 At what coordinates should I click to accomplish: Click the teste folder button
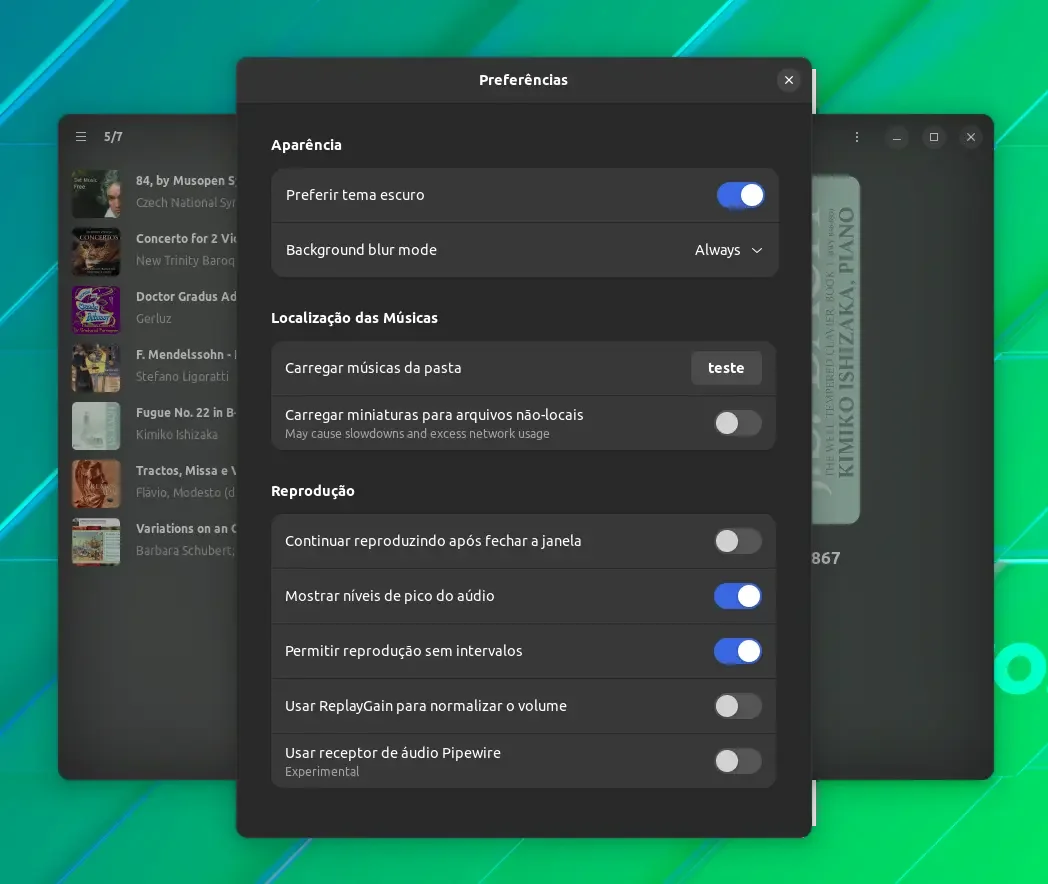[x=726, y=368]
